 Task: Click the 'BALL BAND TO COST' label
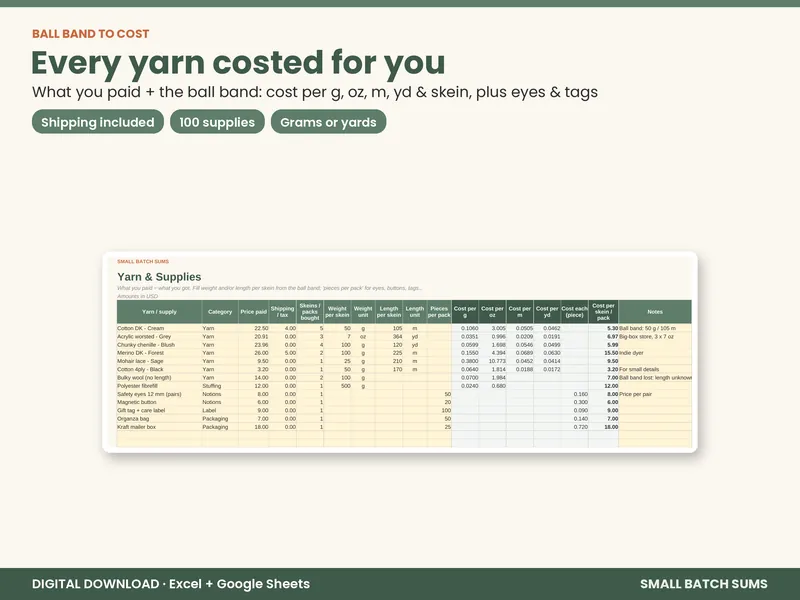(x=91, y=34)
